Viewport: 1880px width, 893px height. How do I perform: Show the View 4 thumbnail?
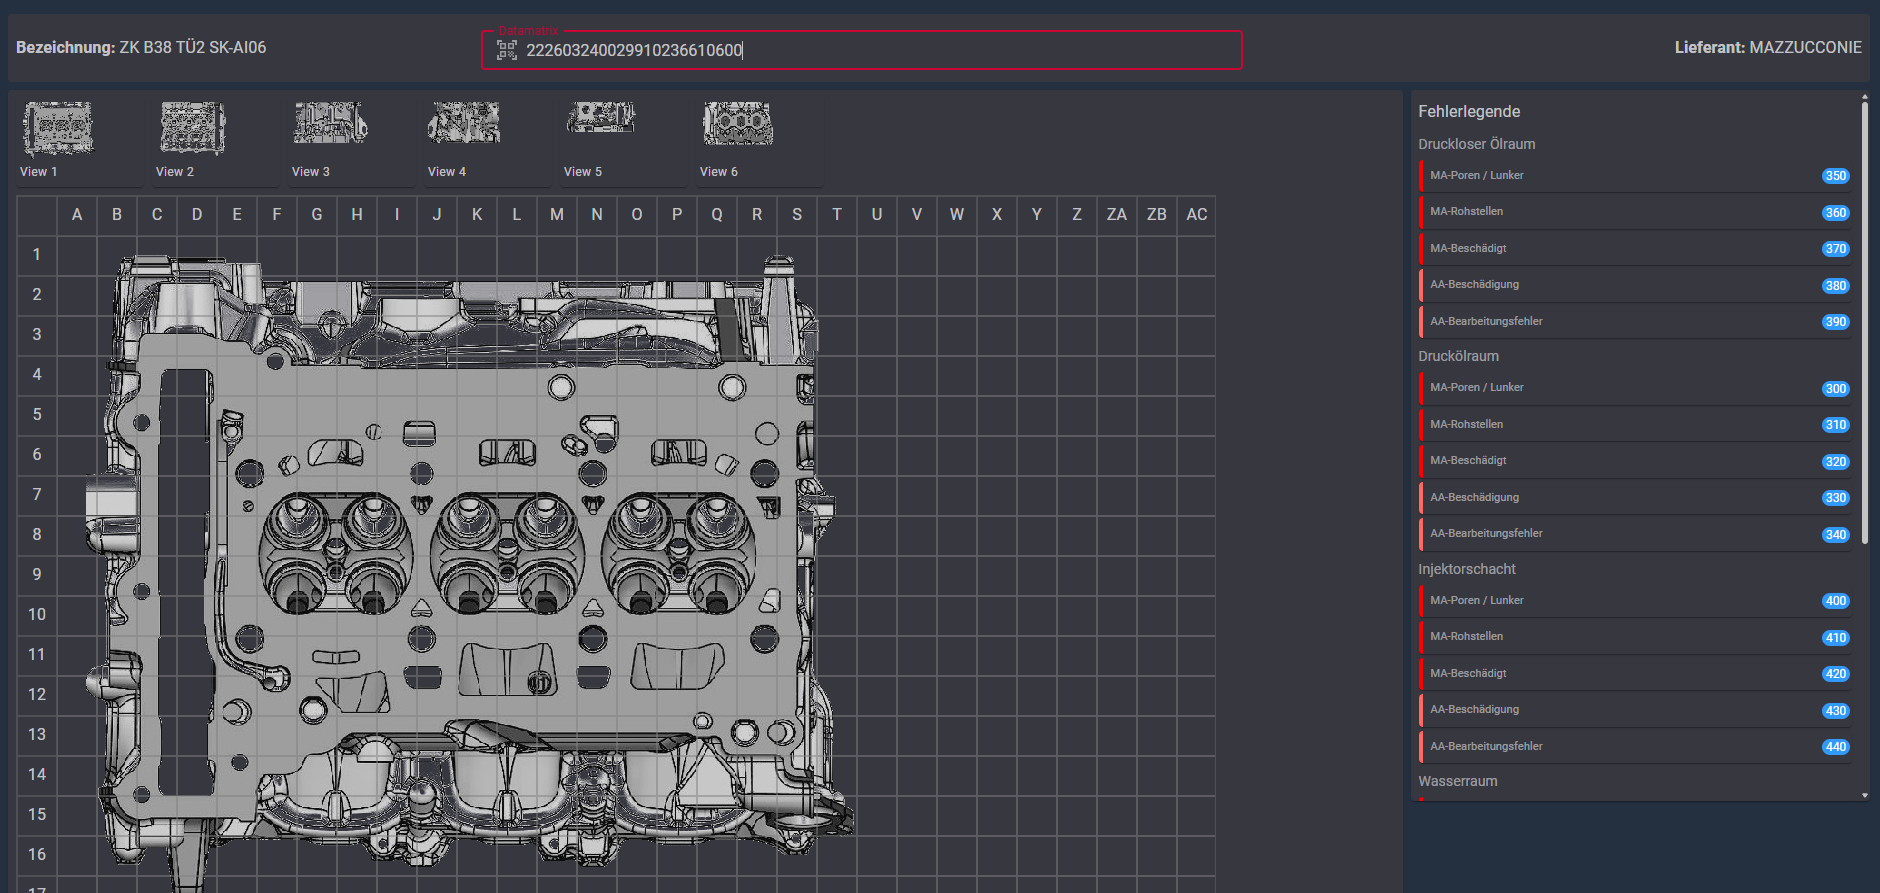click(x=486, y=141)
